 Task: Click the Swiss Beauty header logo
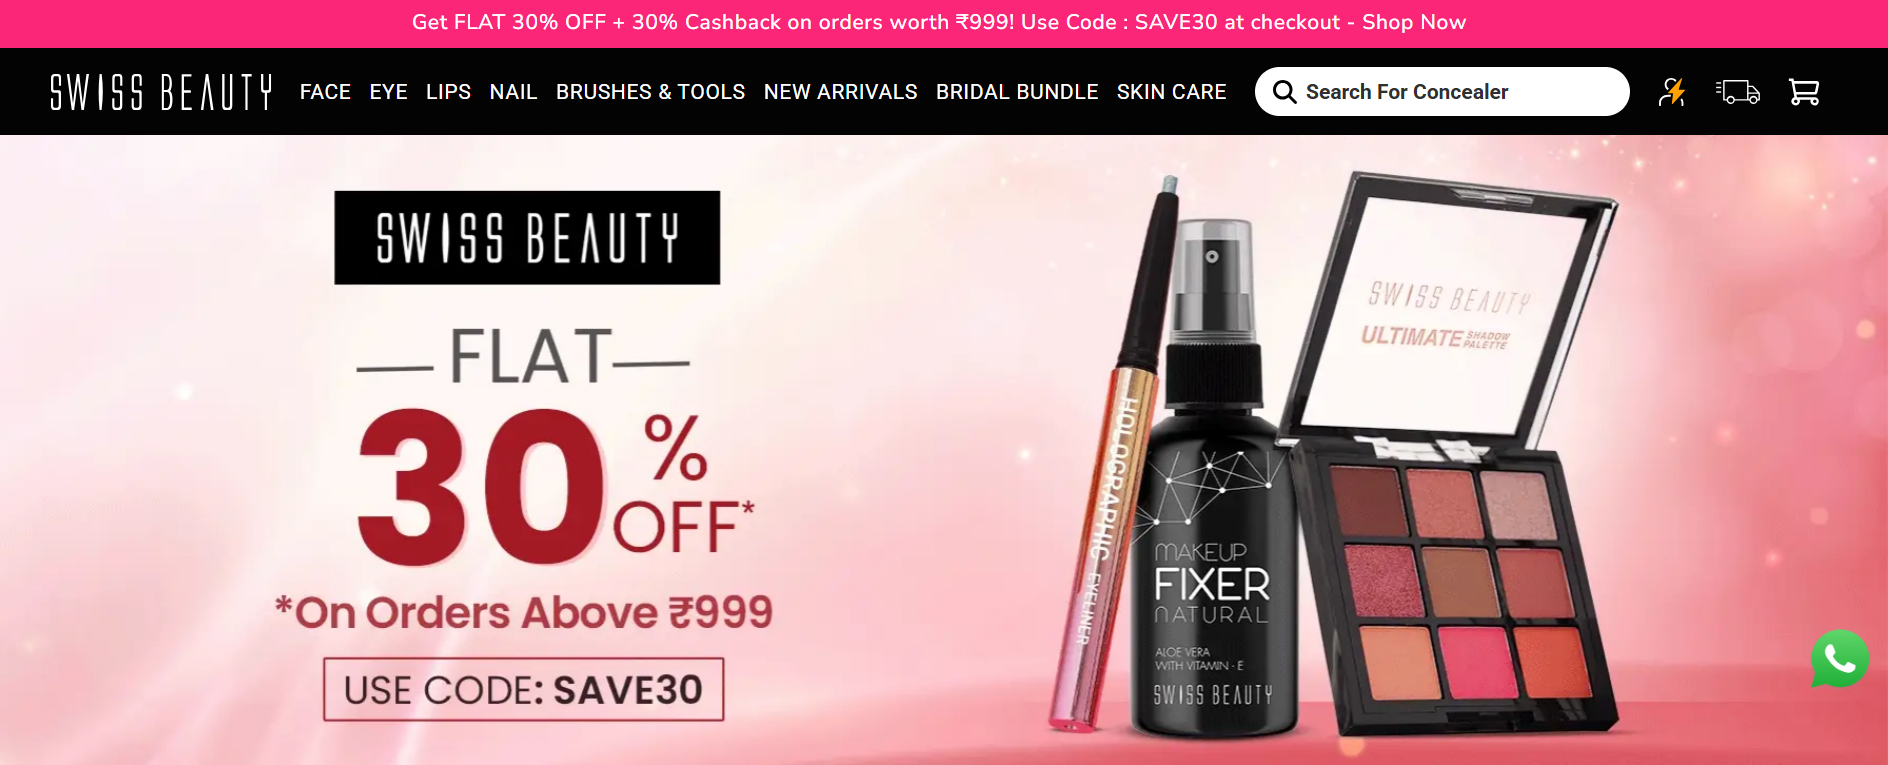161,92
